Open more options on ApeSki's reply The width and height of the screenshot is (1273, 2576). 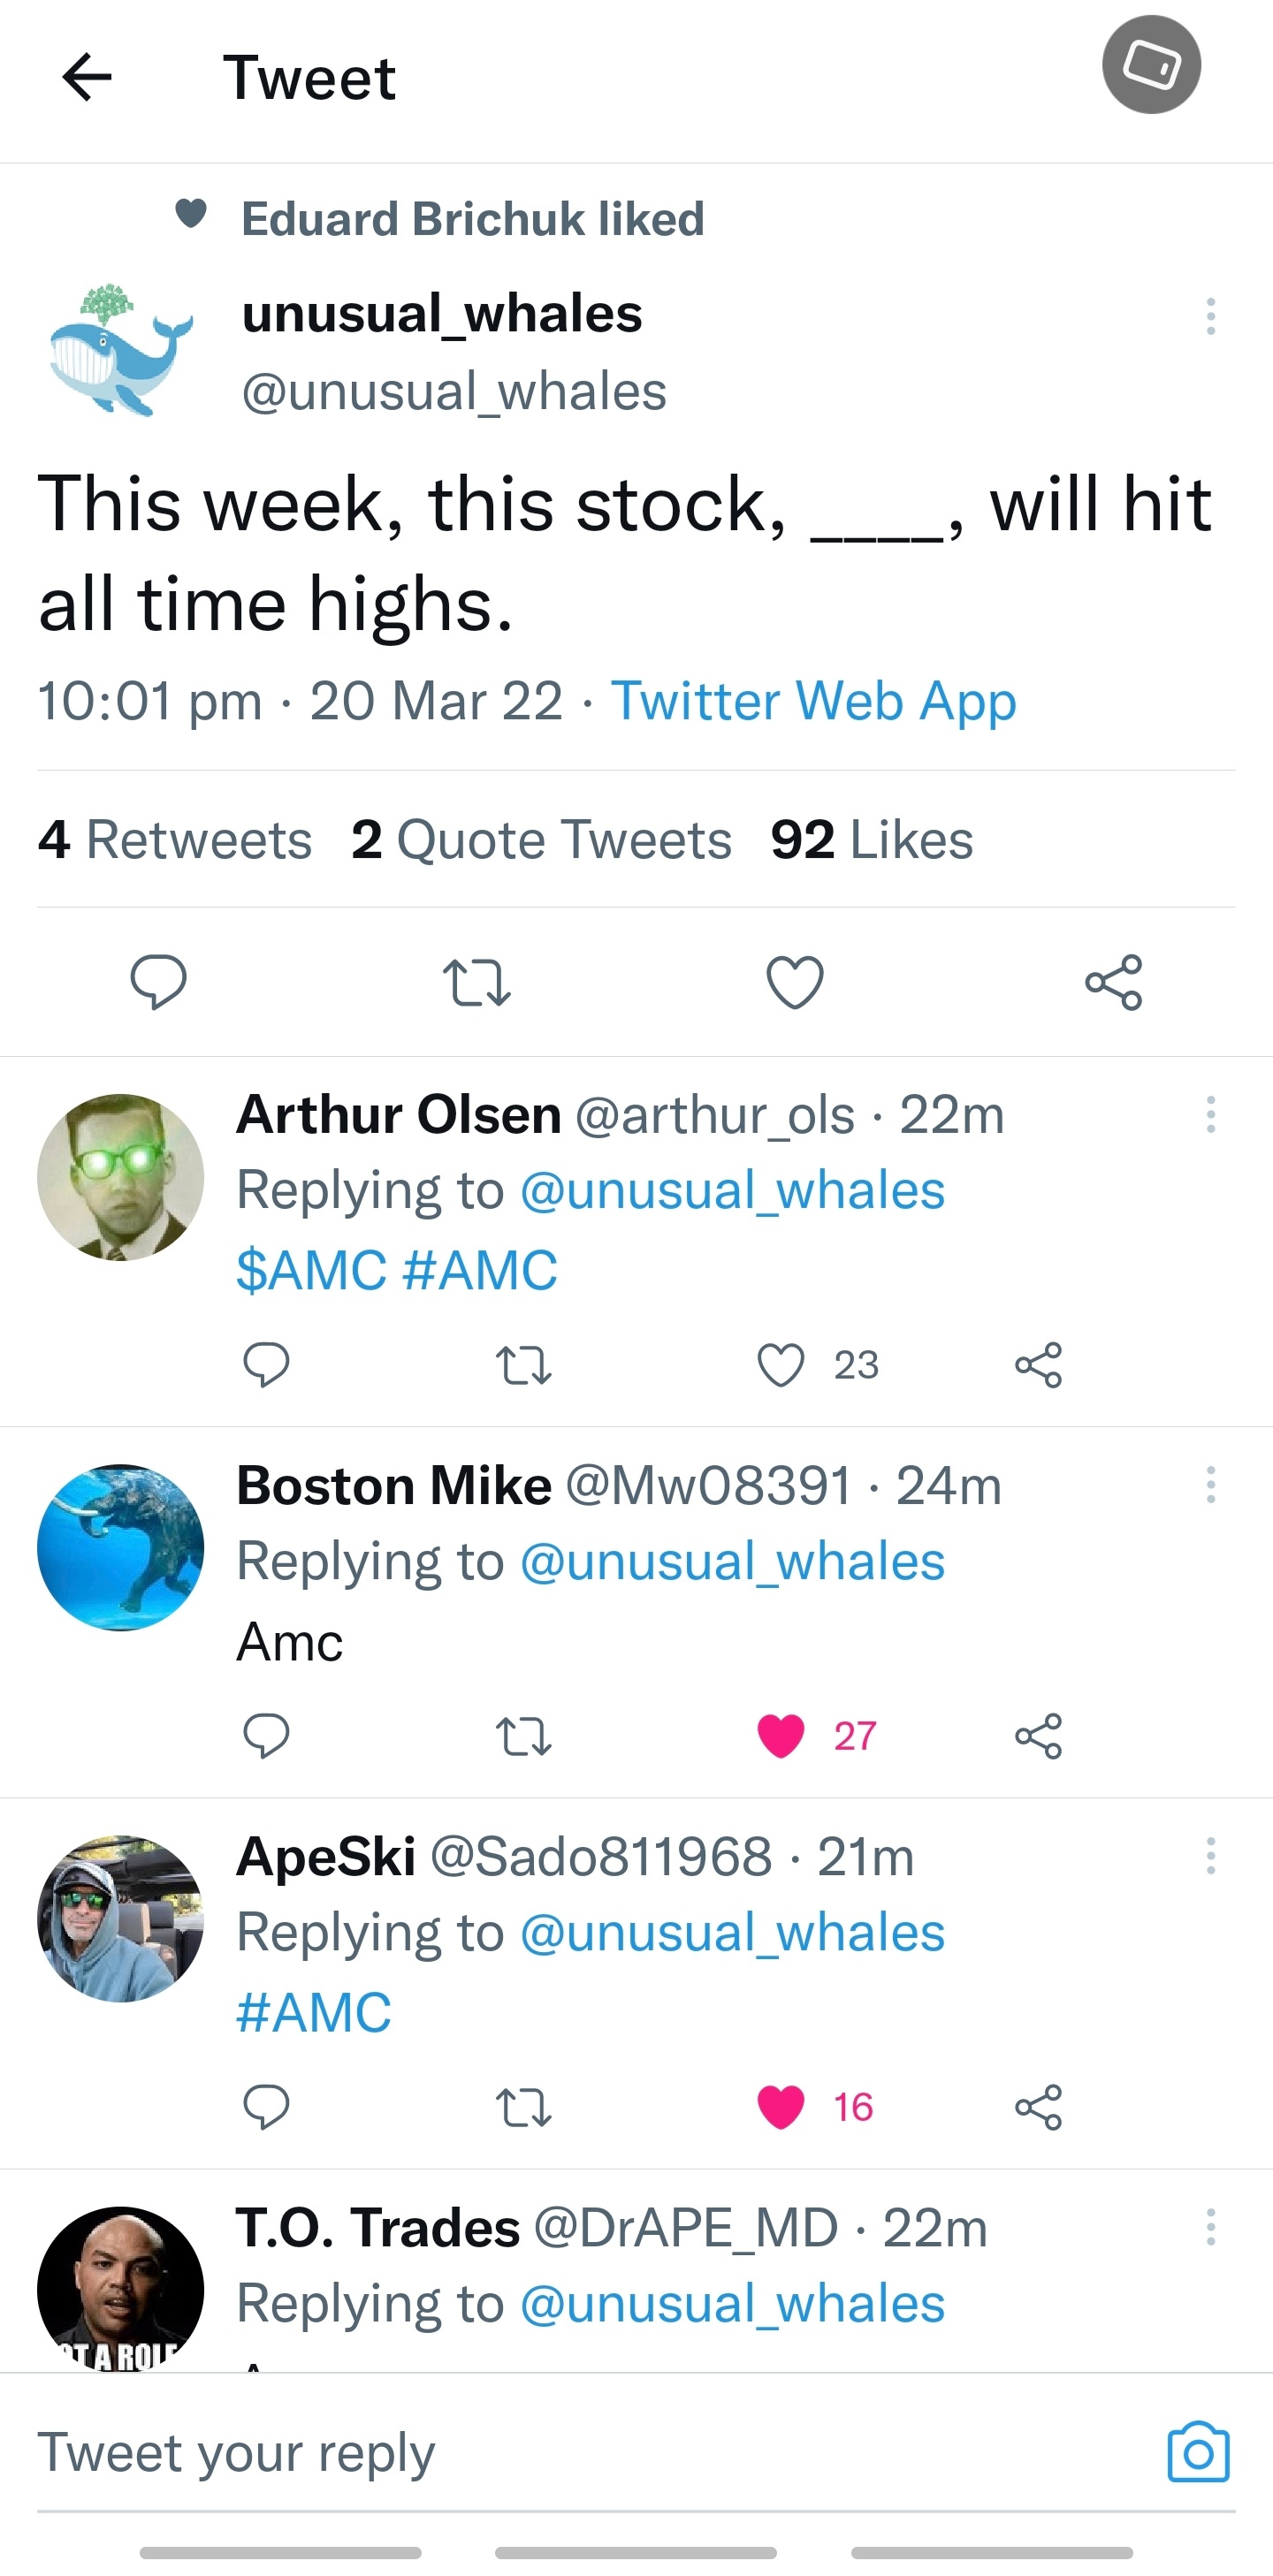click(1210, 1856)
